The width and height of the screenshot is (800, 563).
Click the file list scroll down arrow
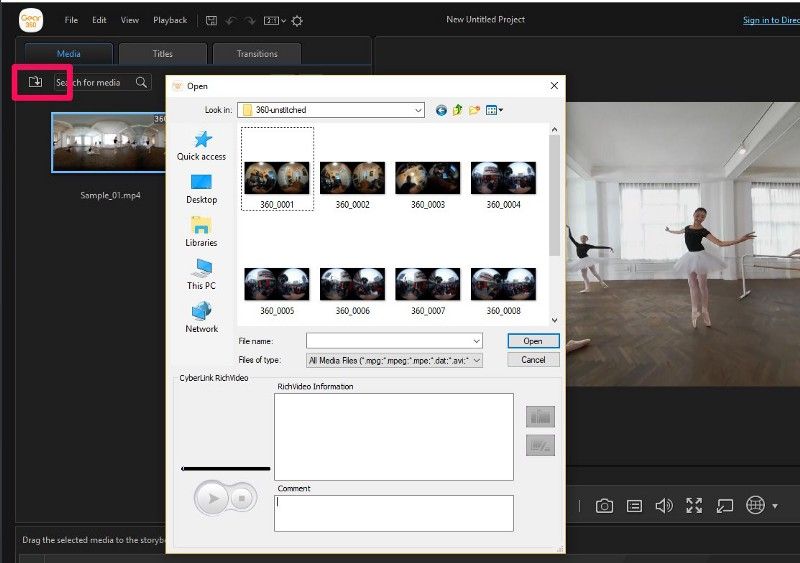(555, 320)
